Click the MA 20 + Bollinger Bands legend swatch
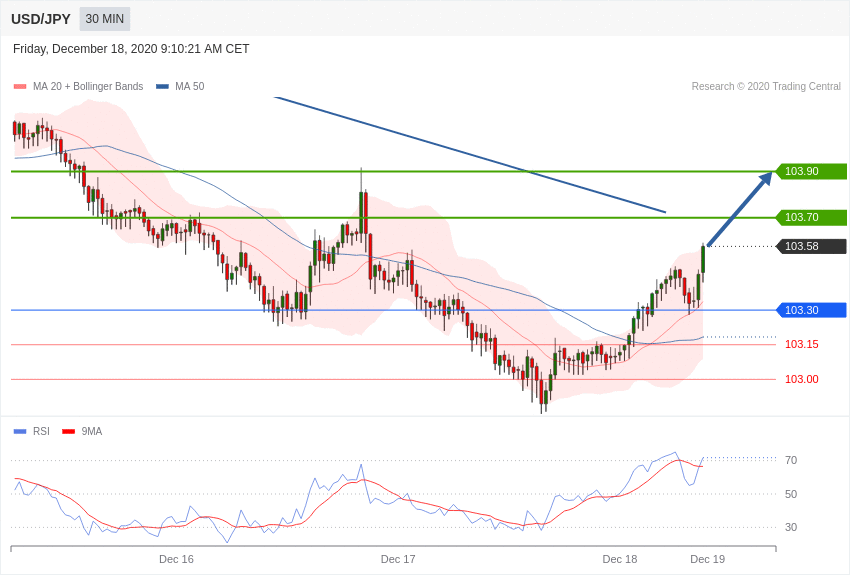This screenshot has height=576, width=850. click(20, 87)
